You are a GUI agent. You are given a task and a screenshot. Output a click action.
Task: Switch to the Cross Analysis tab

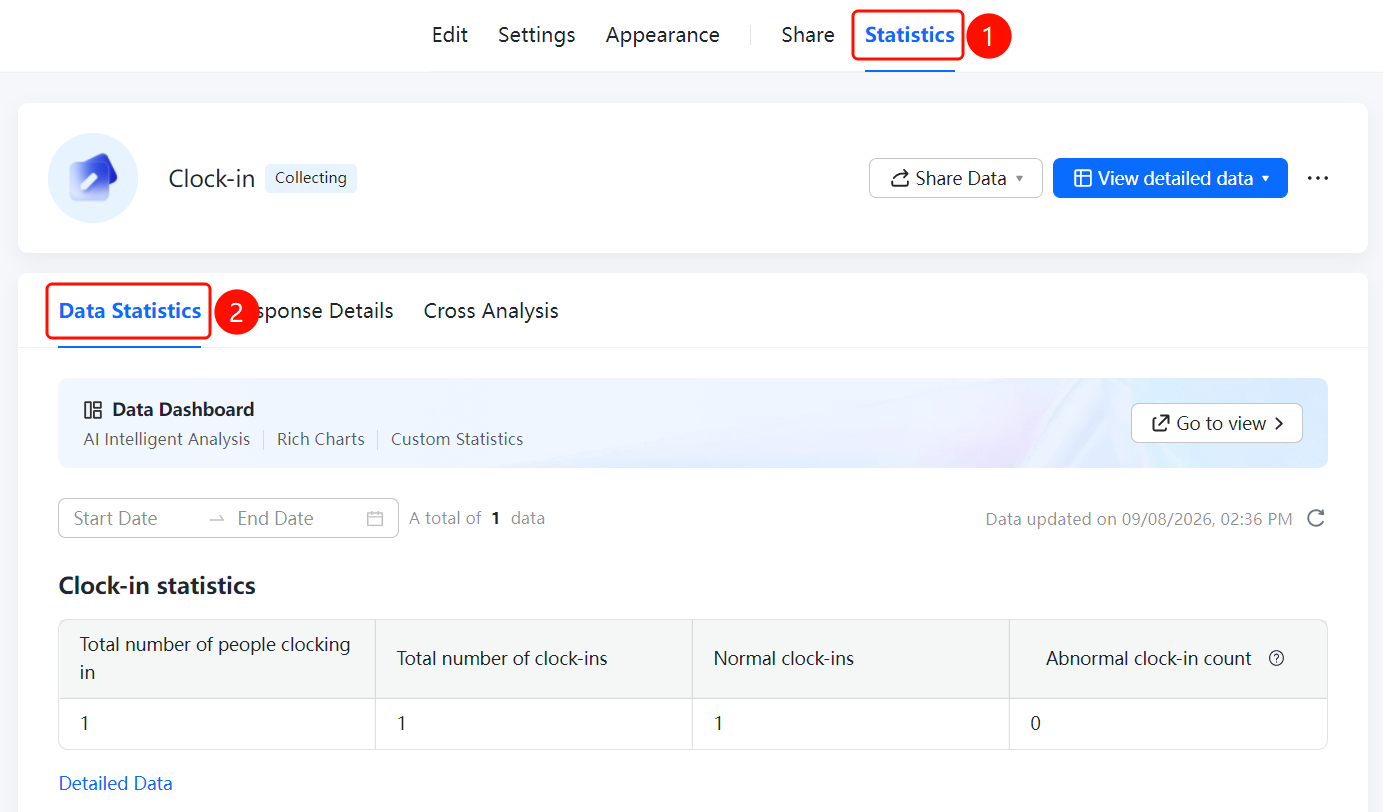pos(491,311)
